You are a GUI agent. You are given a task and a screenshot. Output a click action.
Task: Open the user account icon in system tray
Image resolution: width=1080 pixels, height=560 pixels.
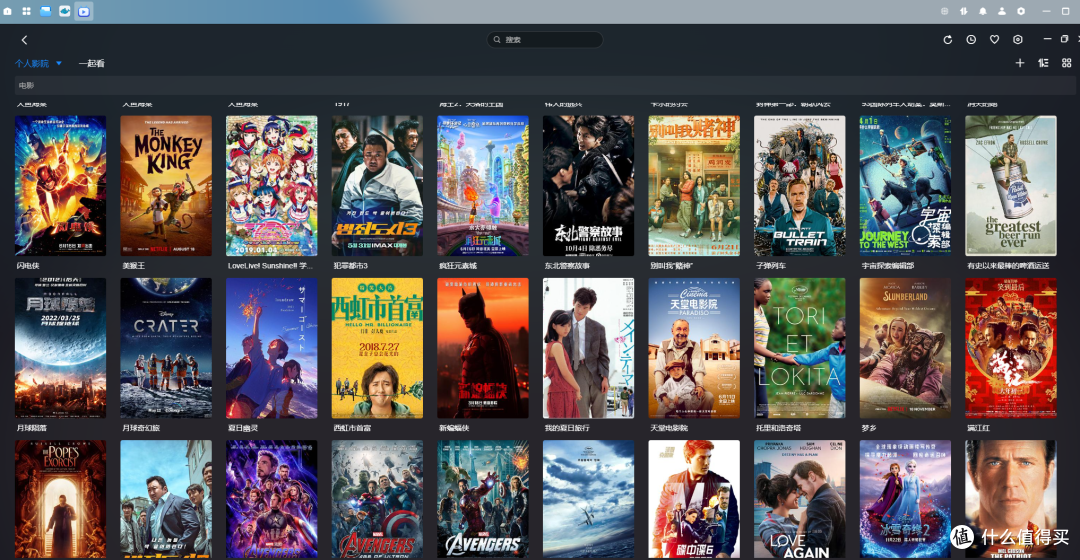click(x=1002, y=11)
